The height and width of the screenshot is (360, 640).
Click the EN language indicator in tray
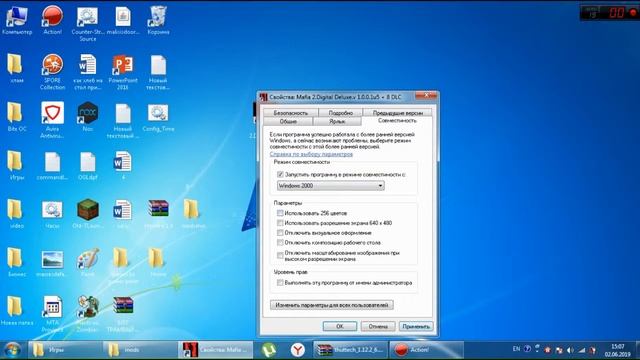[516, 349]
